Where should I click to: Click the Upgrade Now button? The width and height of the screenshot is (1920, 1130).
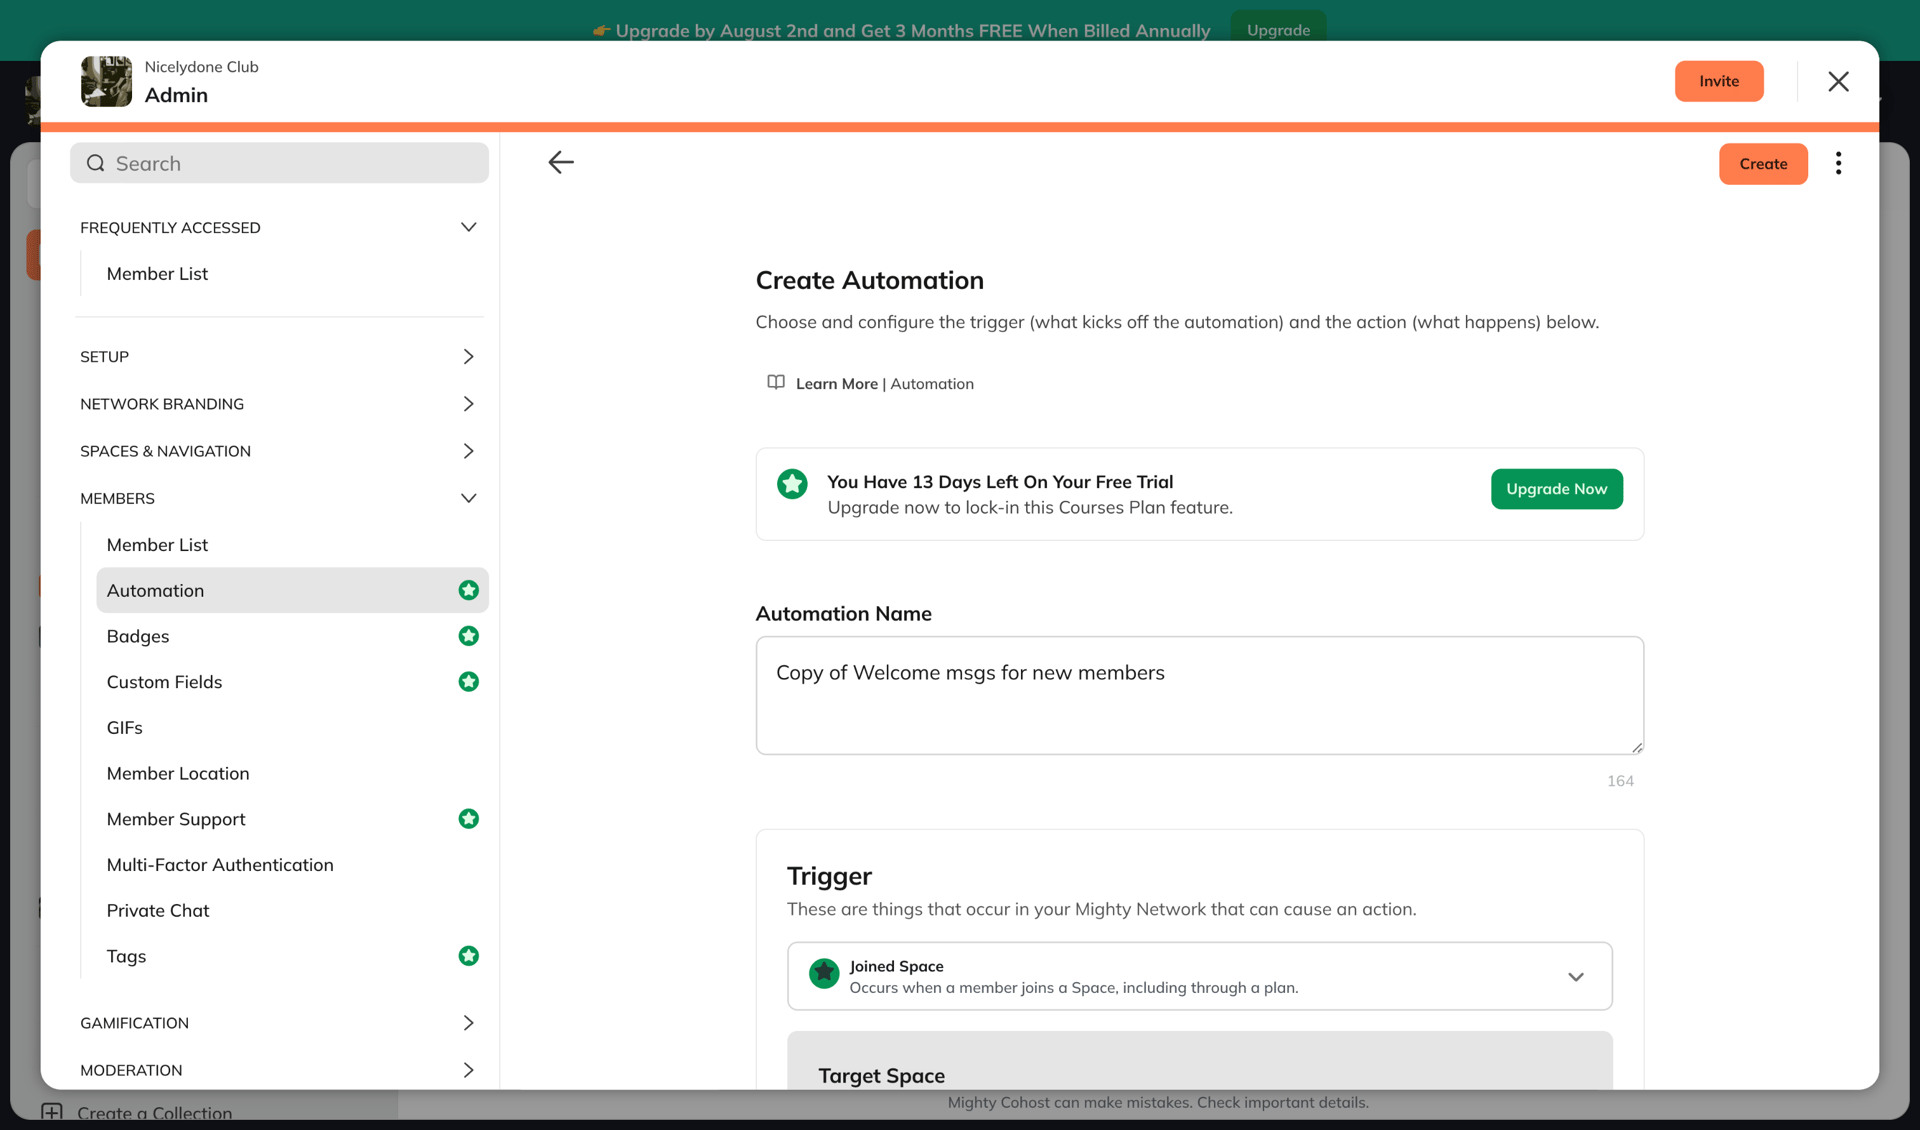click(x=1556, y=489)
